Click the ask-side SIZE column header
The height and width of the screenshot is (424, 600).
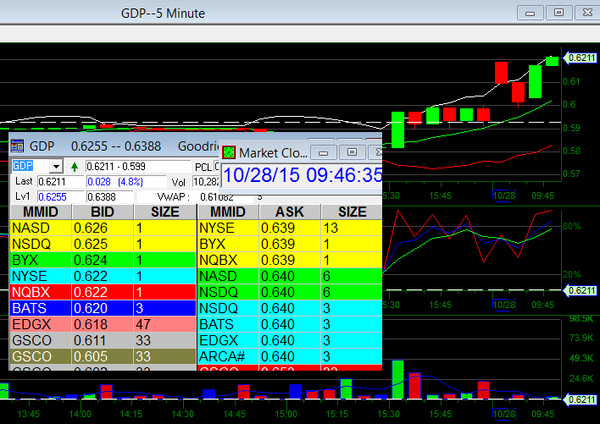[350, 212]
